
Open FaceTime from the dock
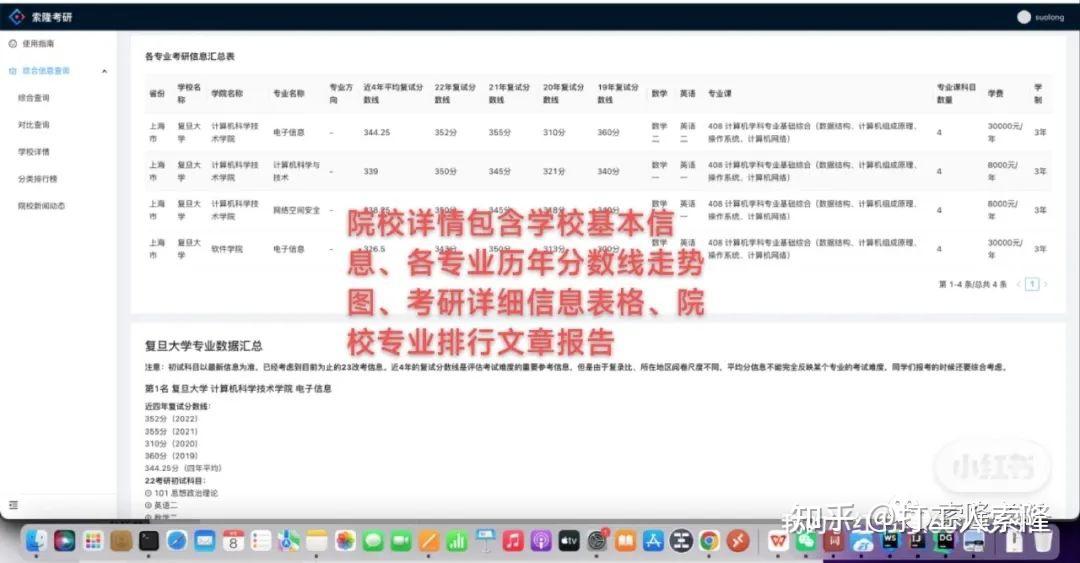pos(401,541)
